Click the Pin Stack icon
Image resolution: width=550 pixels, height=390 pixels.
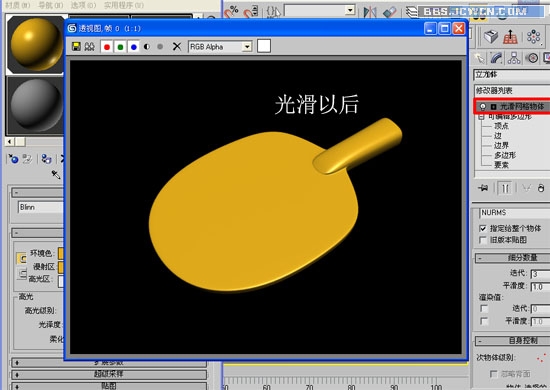pyautogui.click(x=483, y=188)
